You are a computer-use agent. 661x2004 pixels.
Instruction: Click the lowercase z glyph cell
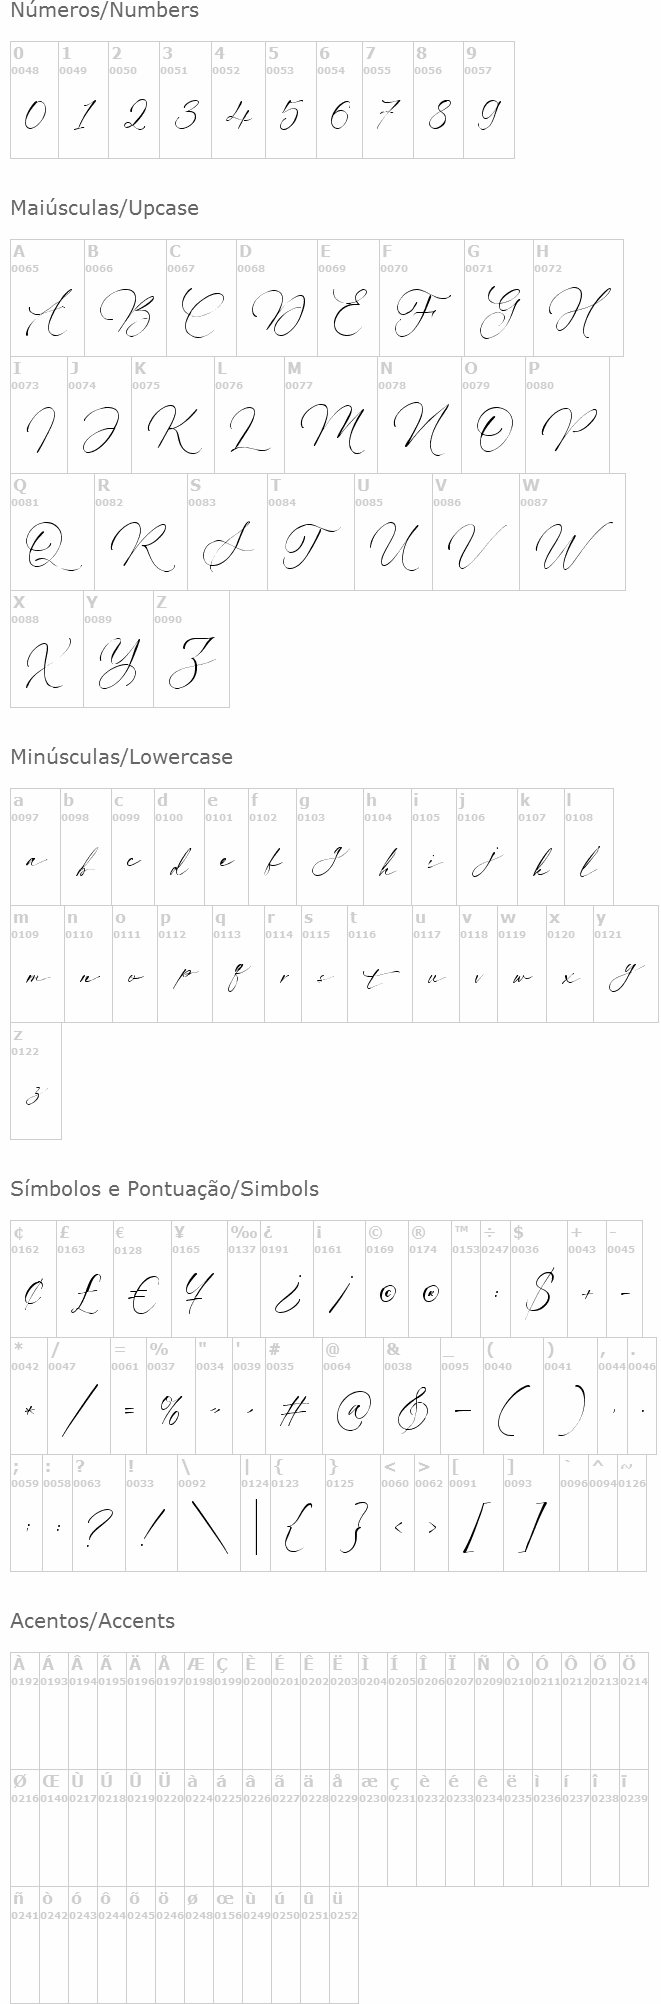36,1096
